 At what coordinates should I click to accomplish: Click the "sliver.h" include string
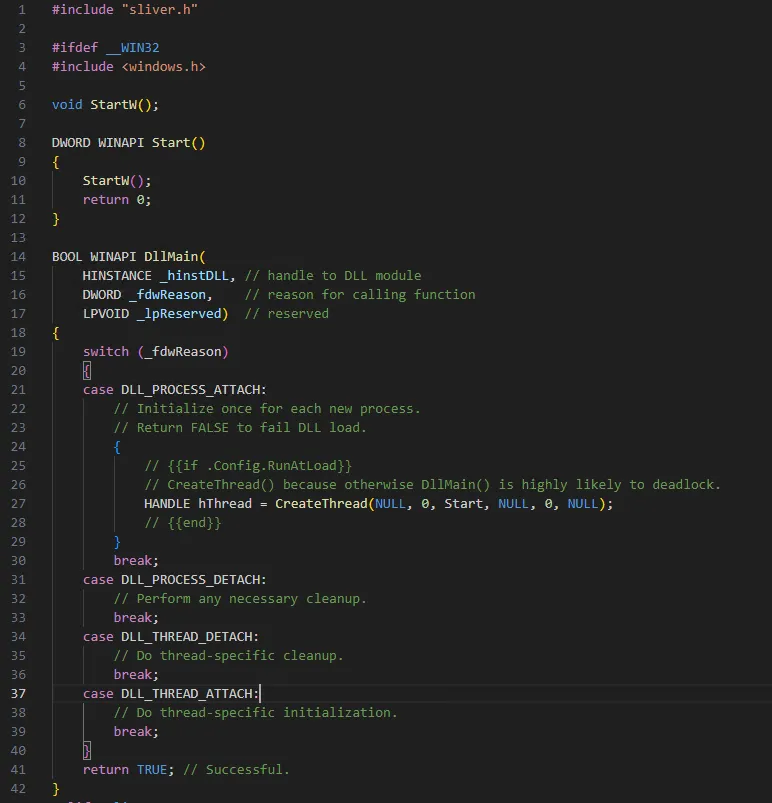pyautogui.click(x=160, y=10)
